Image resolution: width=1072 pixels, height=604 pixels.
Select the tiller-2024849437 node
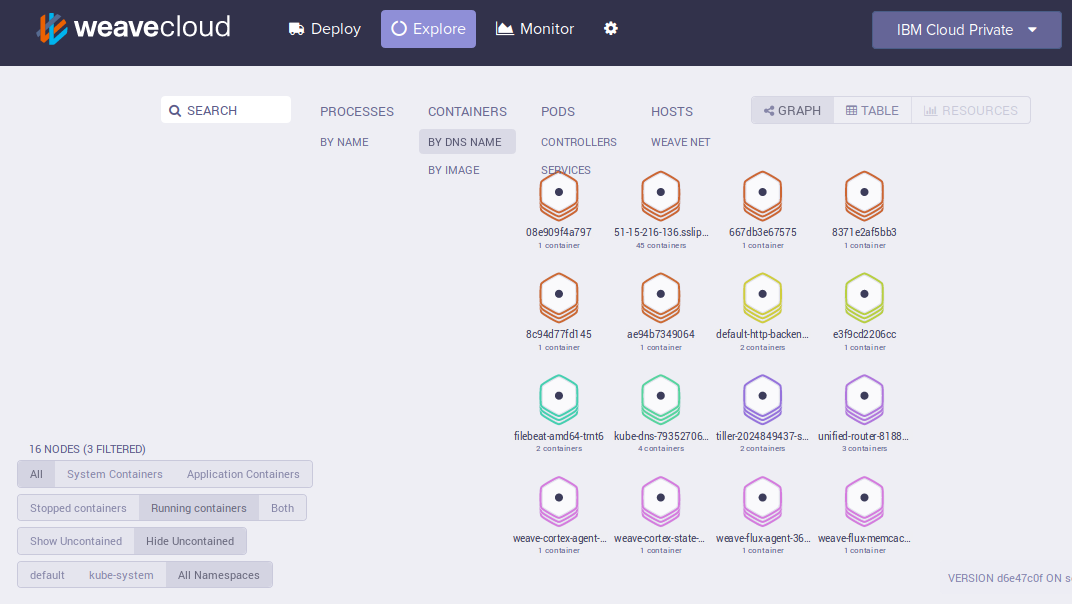coord(762,399)
